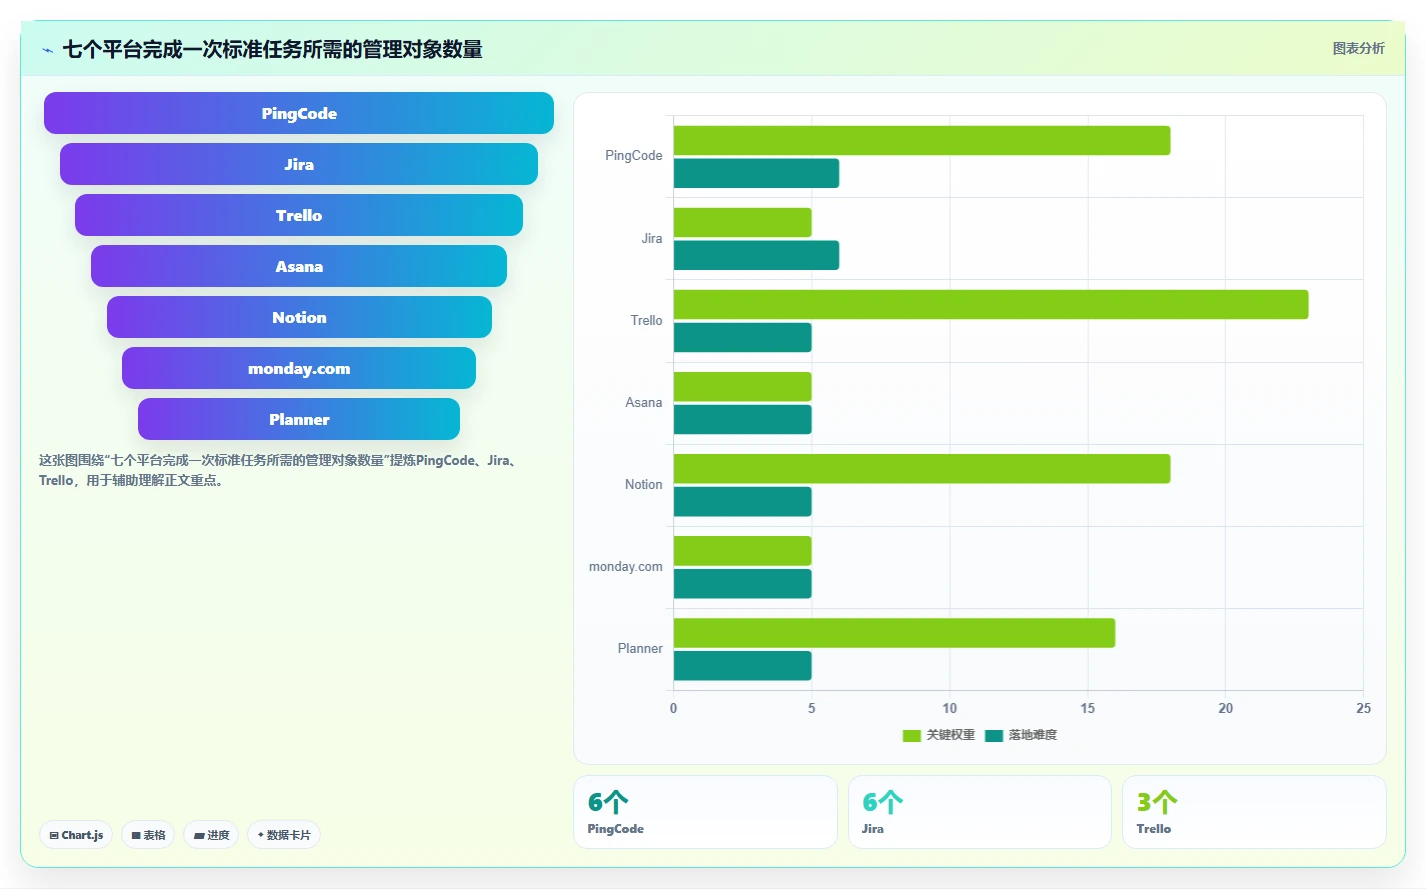Click the 表格 tag
Viewport: 1426px width, 889px height.
pyautogui.click(x=148, y=835)
